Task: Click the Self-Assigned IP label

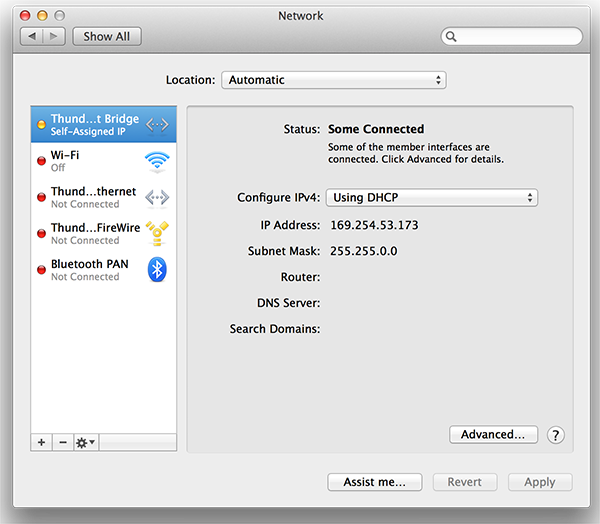Action: point(88,132)
